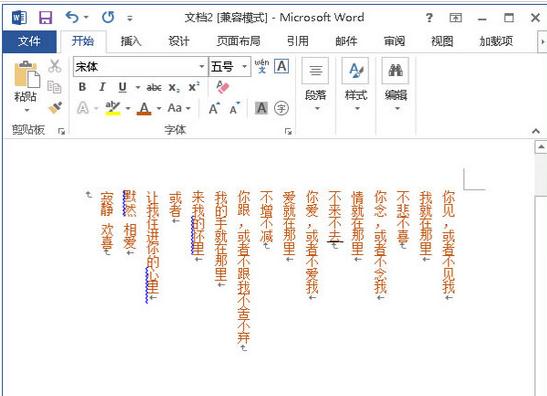Activate the Format Painter brush
This screenshot has height=396, width=547.
pos(55,107)
